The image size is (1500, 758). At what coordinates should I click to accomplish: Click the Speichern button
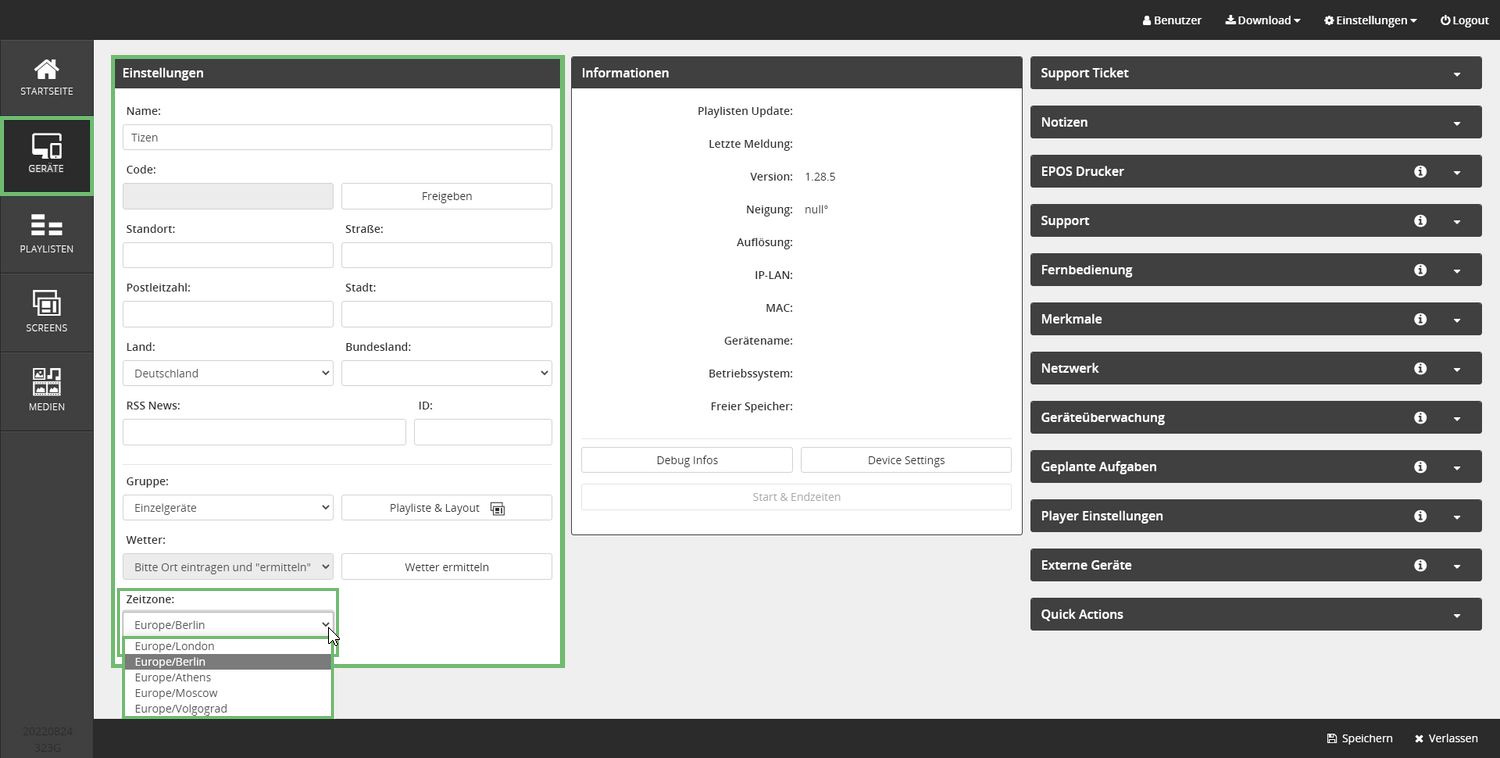click(x=1359, y=738)
